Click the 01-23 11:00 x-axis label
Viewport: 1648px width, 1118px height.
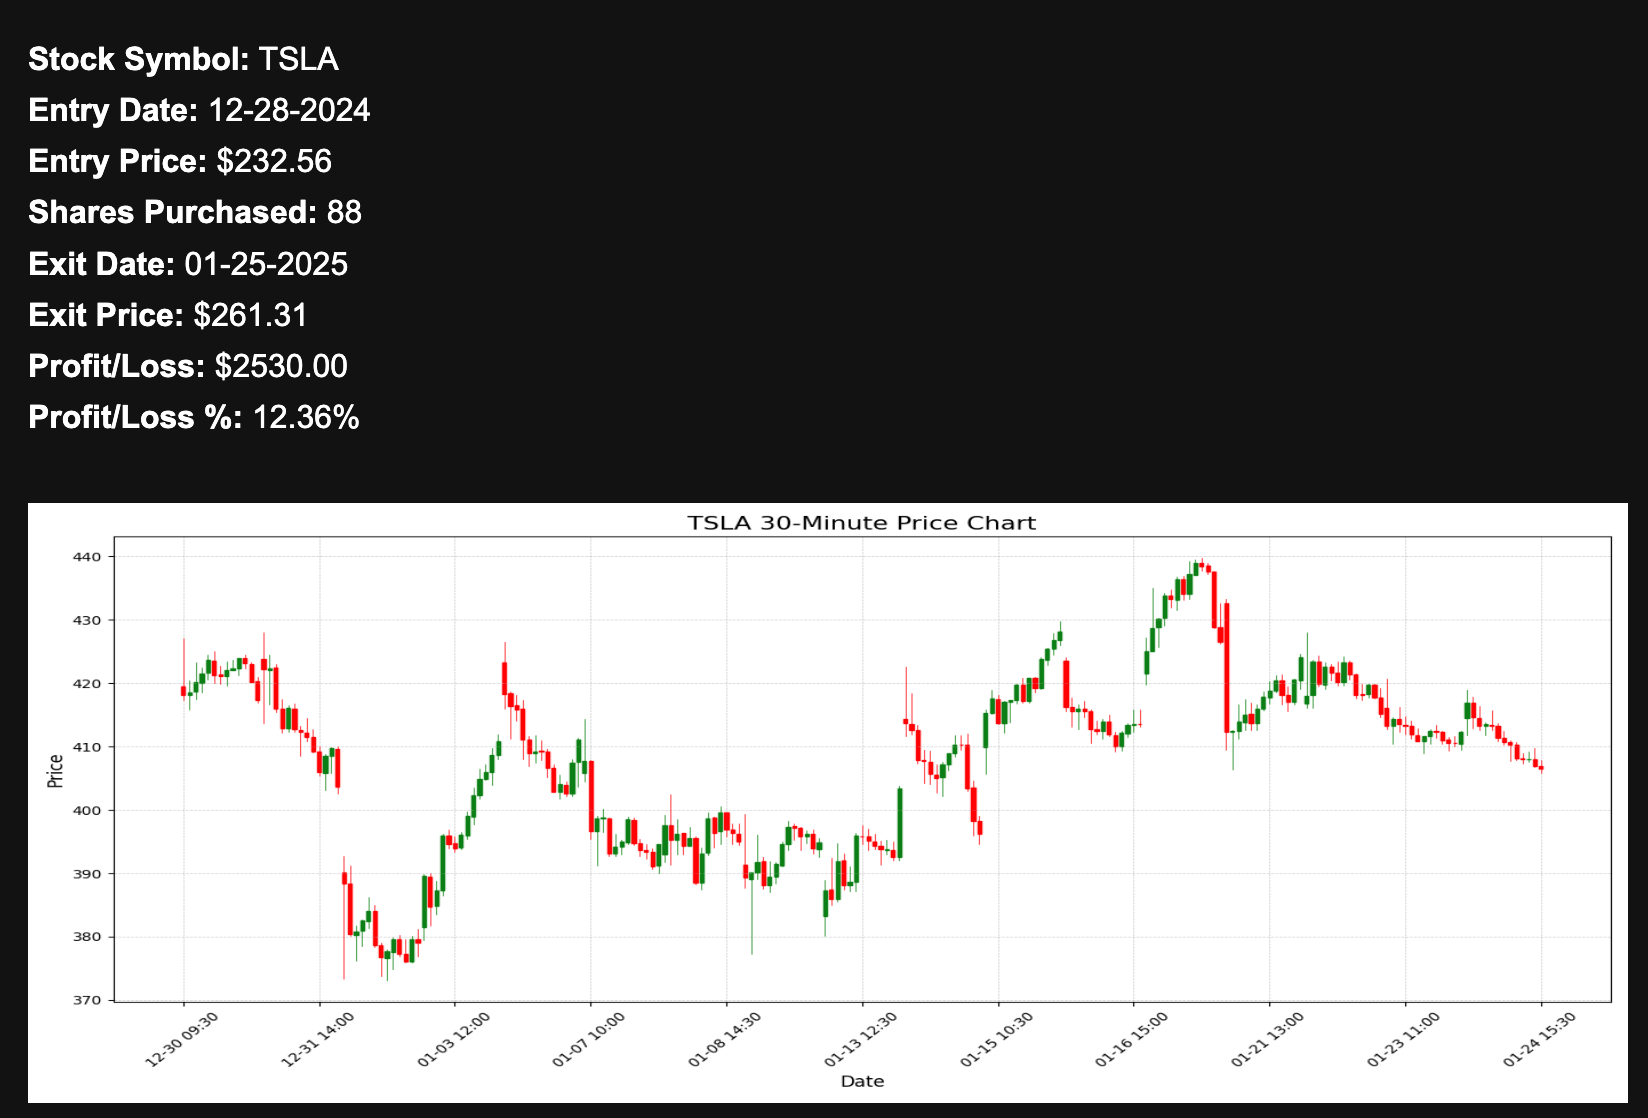pos(1404,1039)
